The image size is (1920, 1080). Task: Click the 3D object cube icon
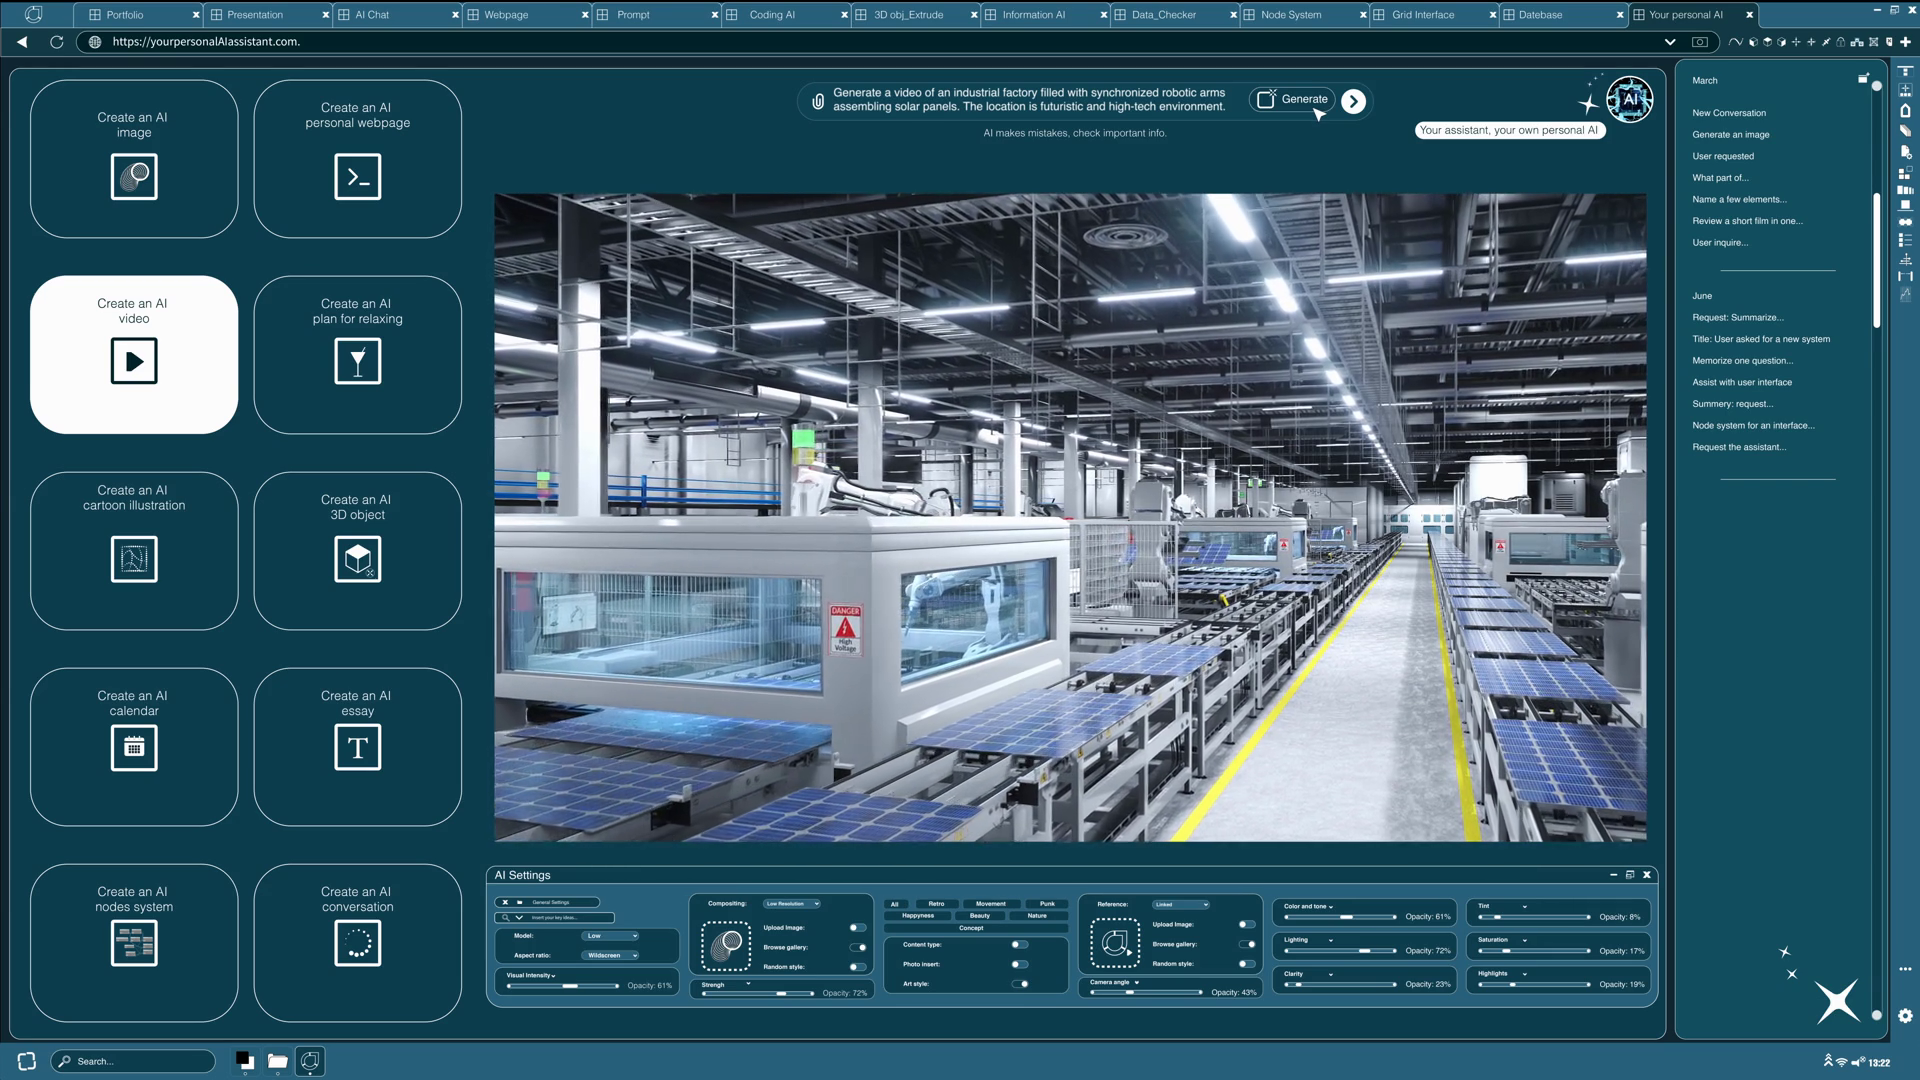coord(357,559)
